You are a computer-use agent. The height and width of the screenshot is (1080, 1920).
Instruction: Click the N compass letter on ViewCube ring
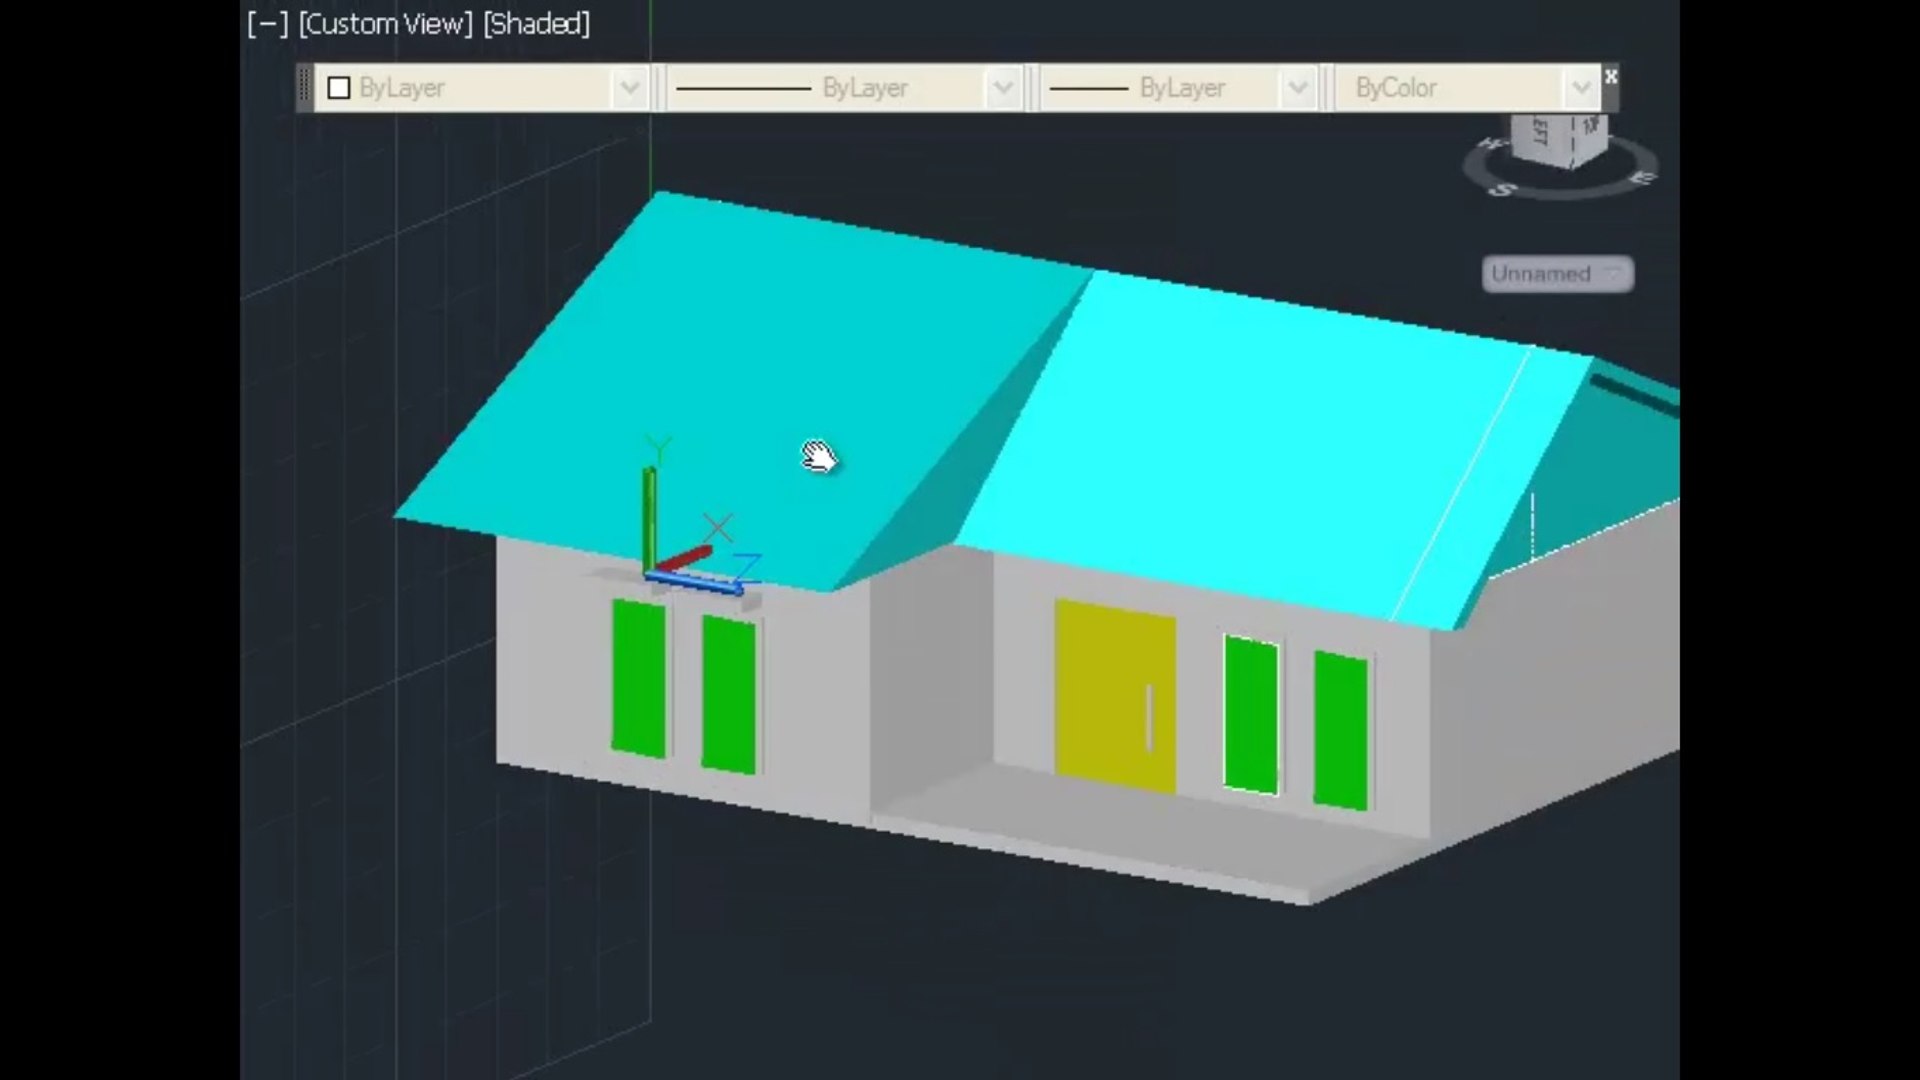point(1492,145)
